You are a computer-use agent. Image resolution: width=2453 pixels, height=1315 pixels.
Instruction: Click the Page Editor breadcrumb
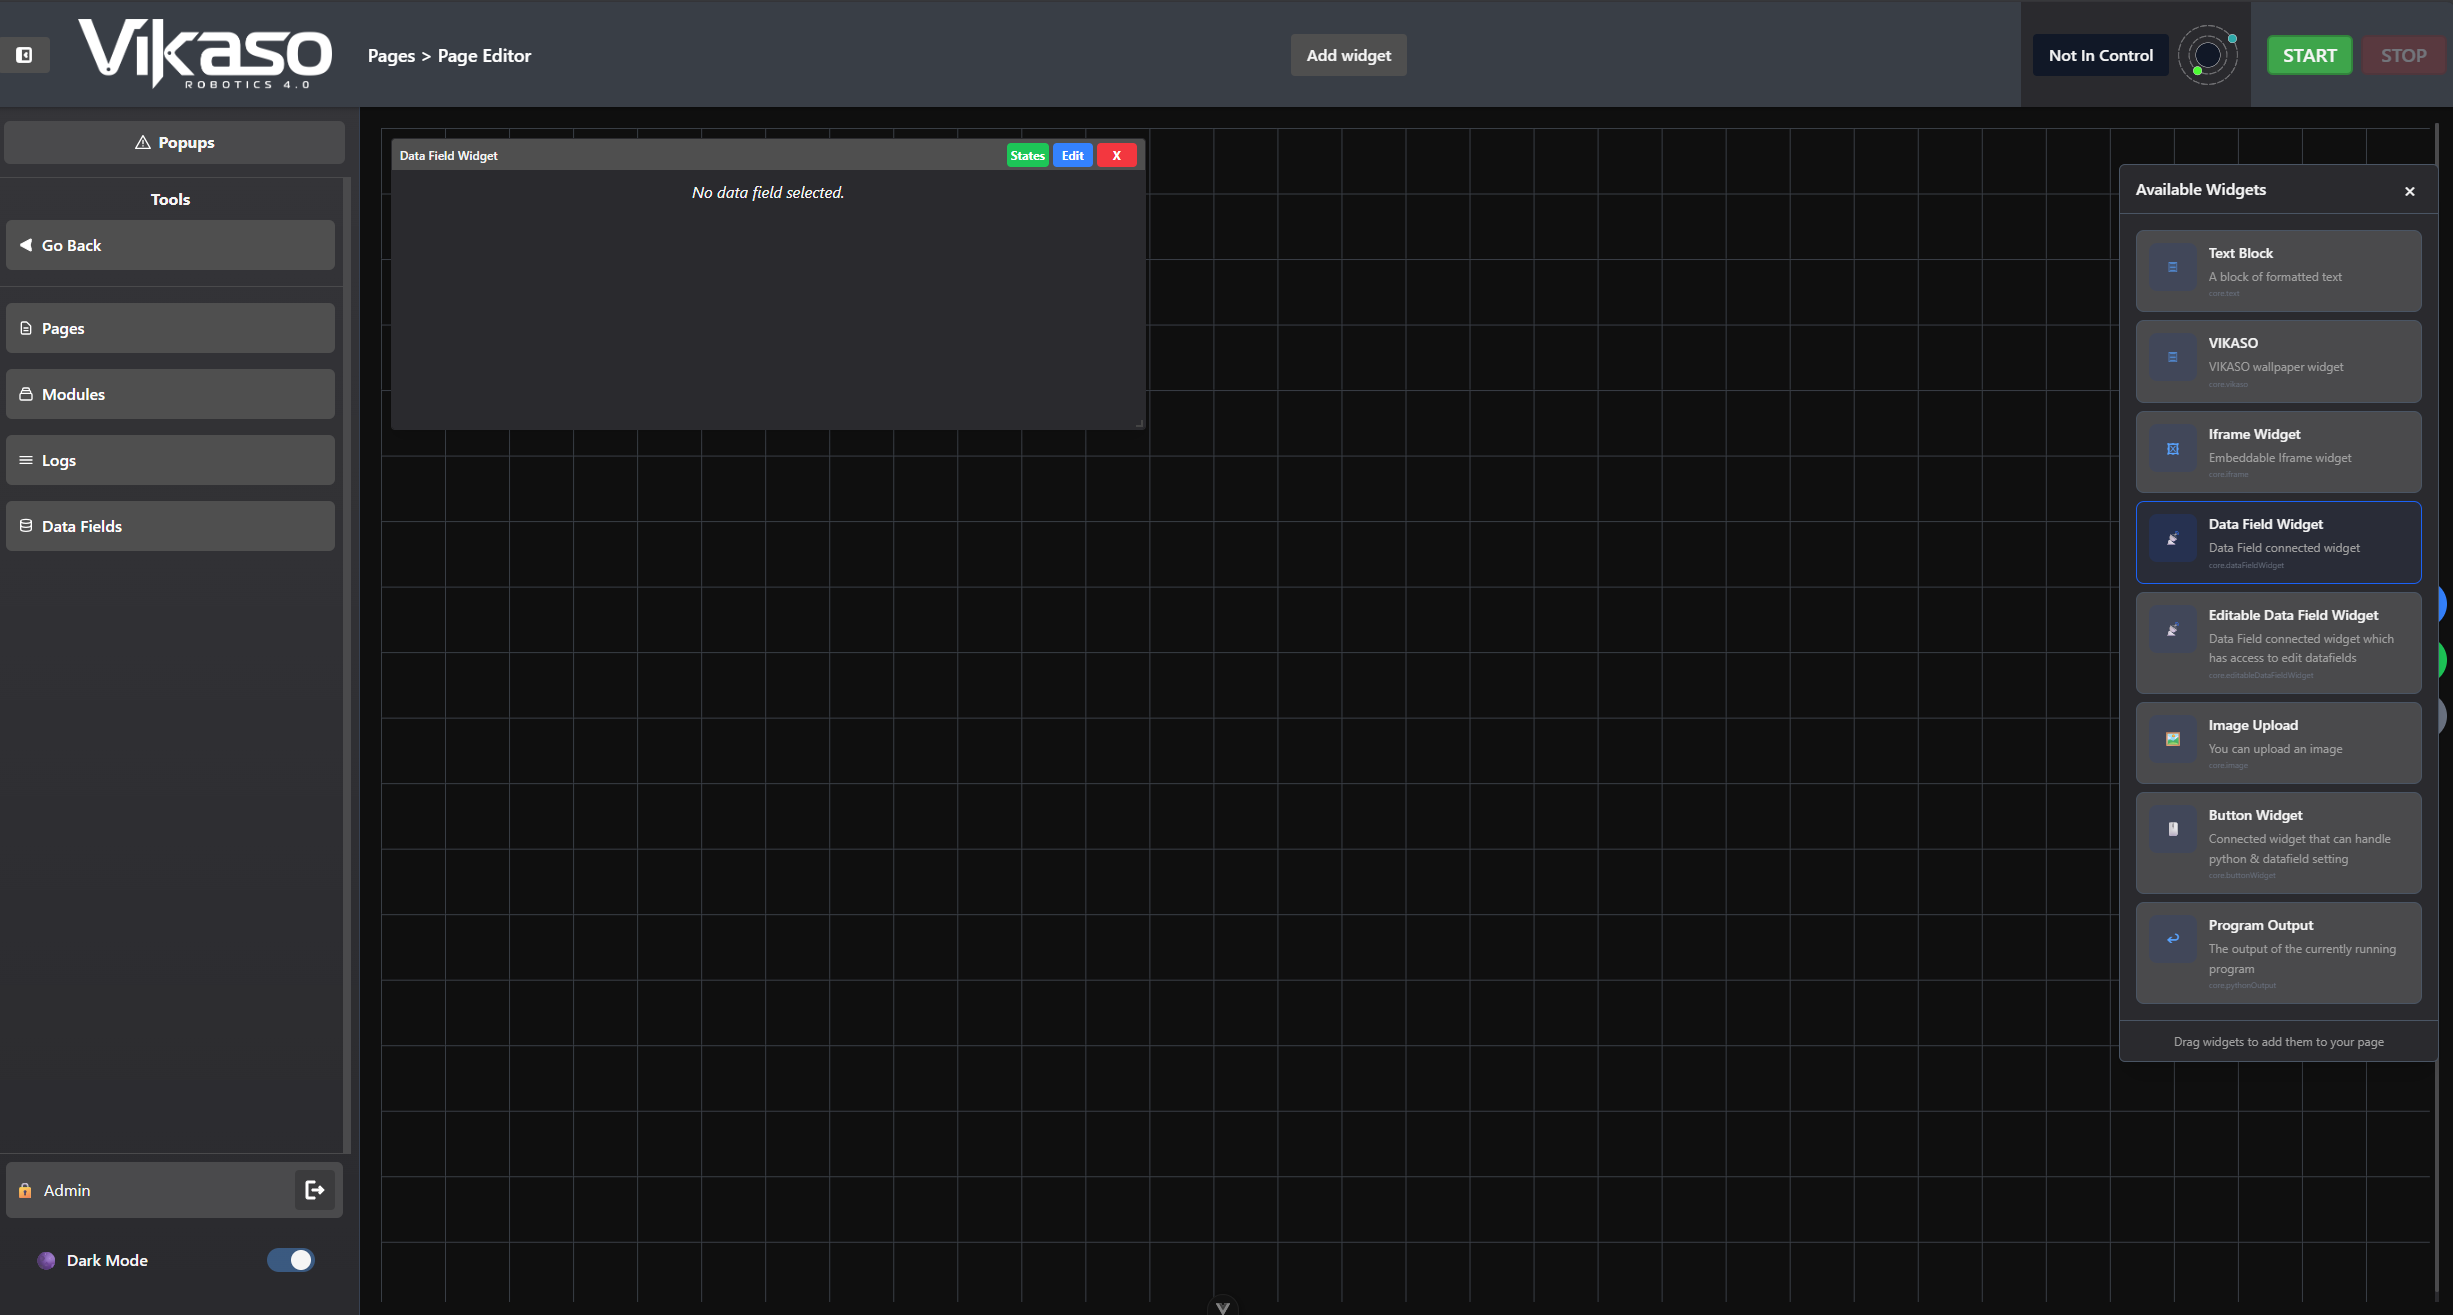pyautogui.click(x=484, y=56)
